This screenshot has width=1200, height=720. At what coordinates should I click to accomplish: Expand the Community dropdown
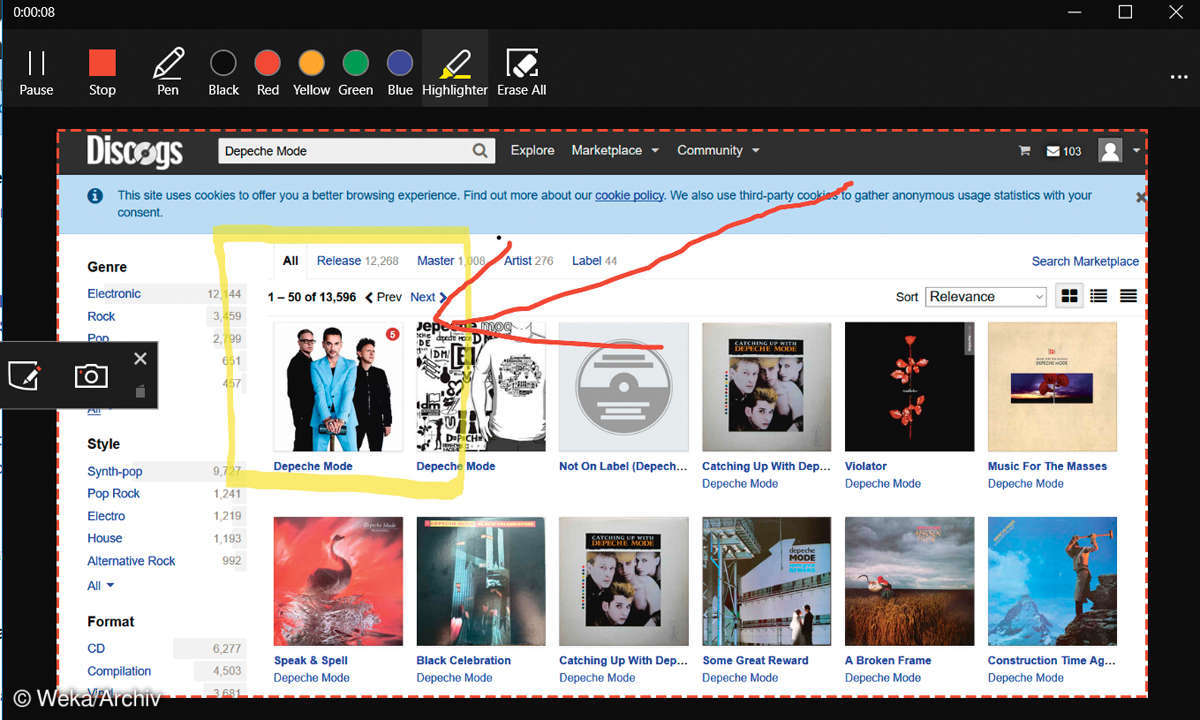[718, 150]
